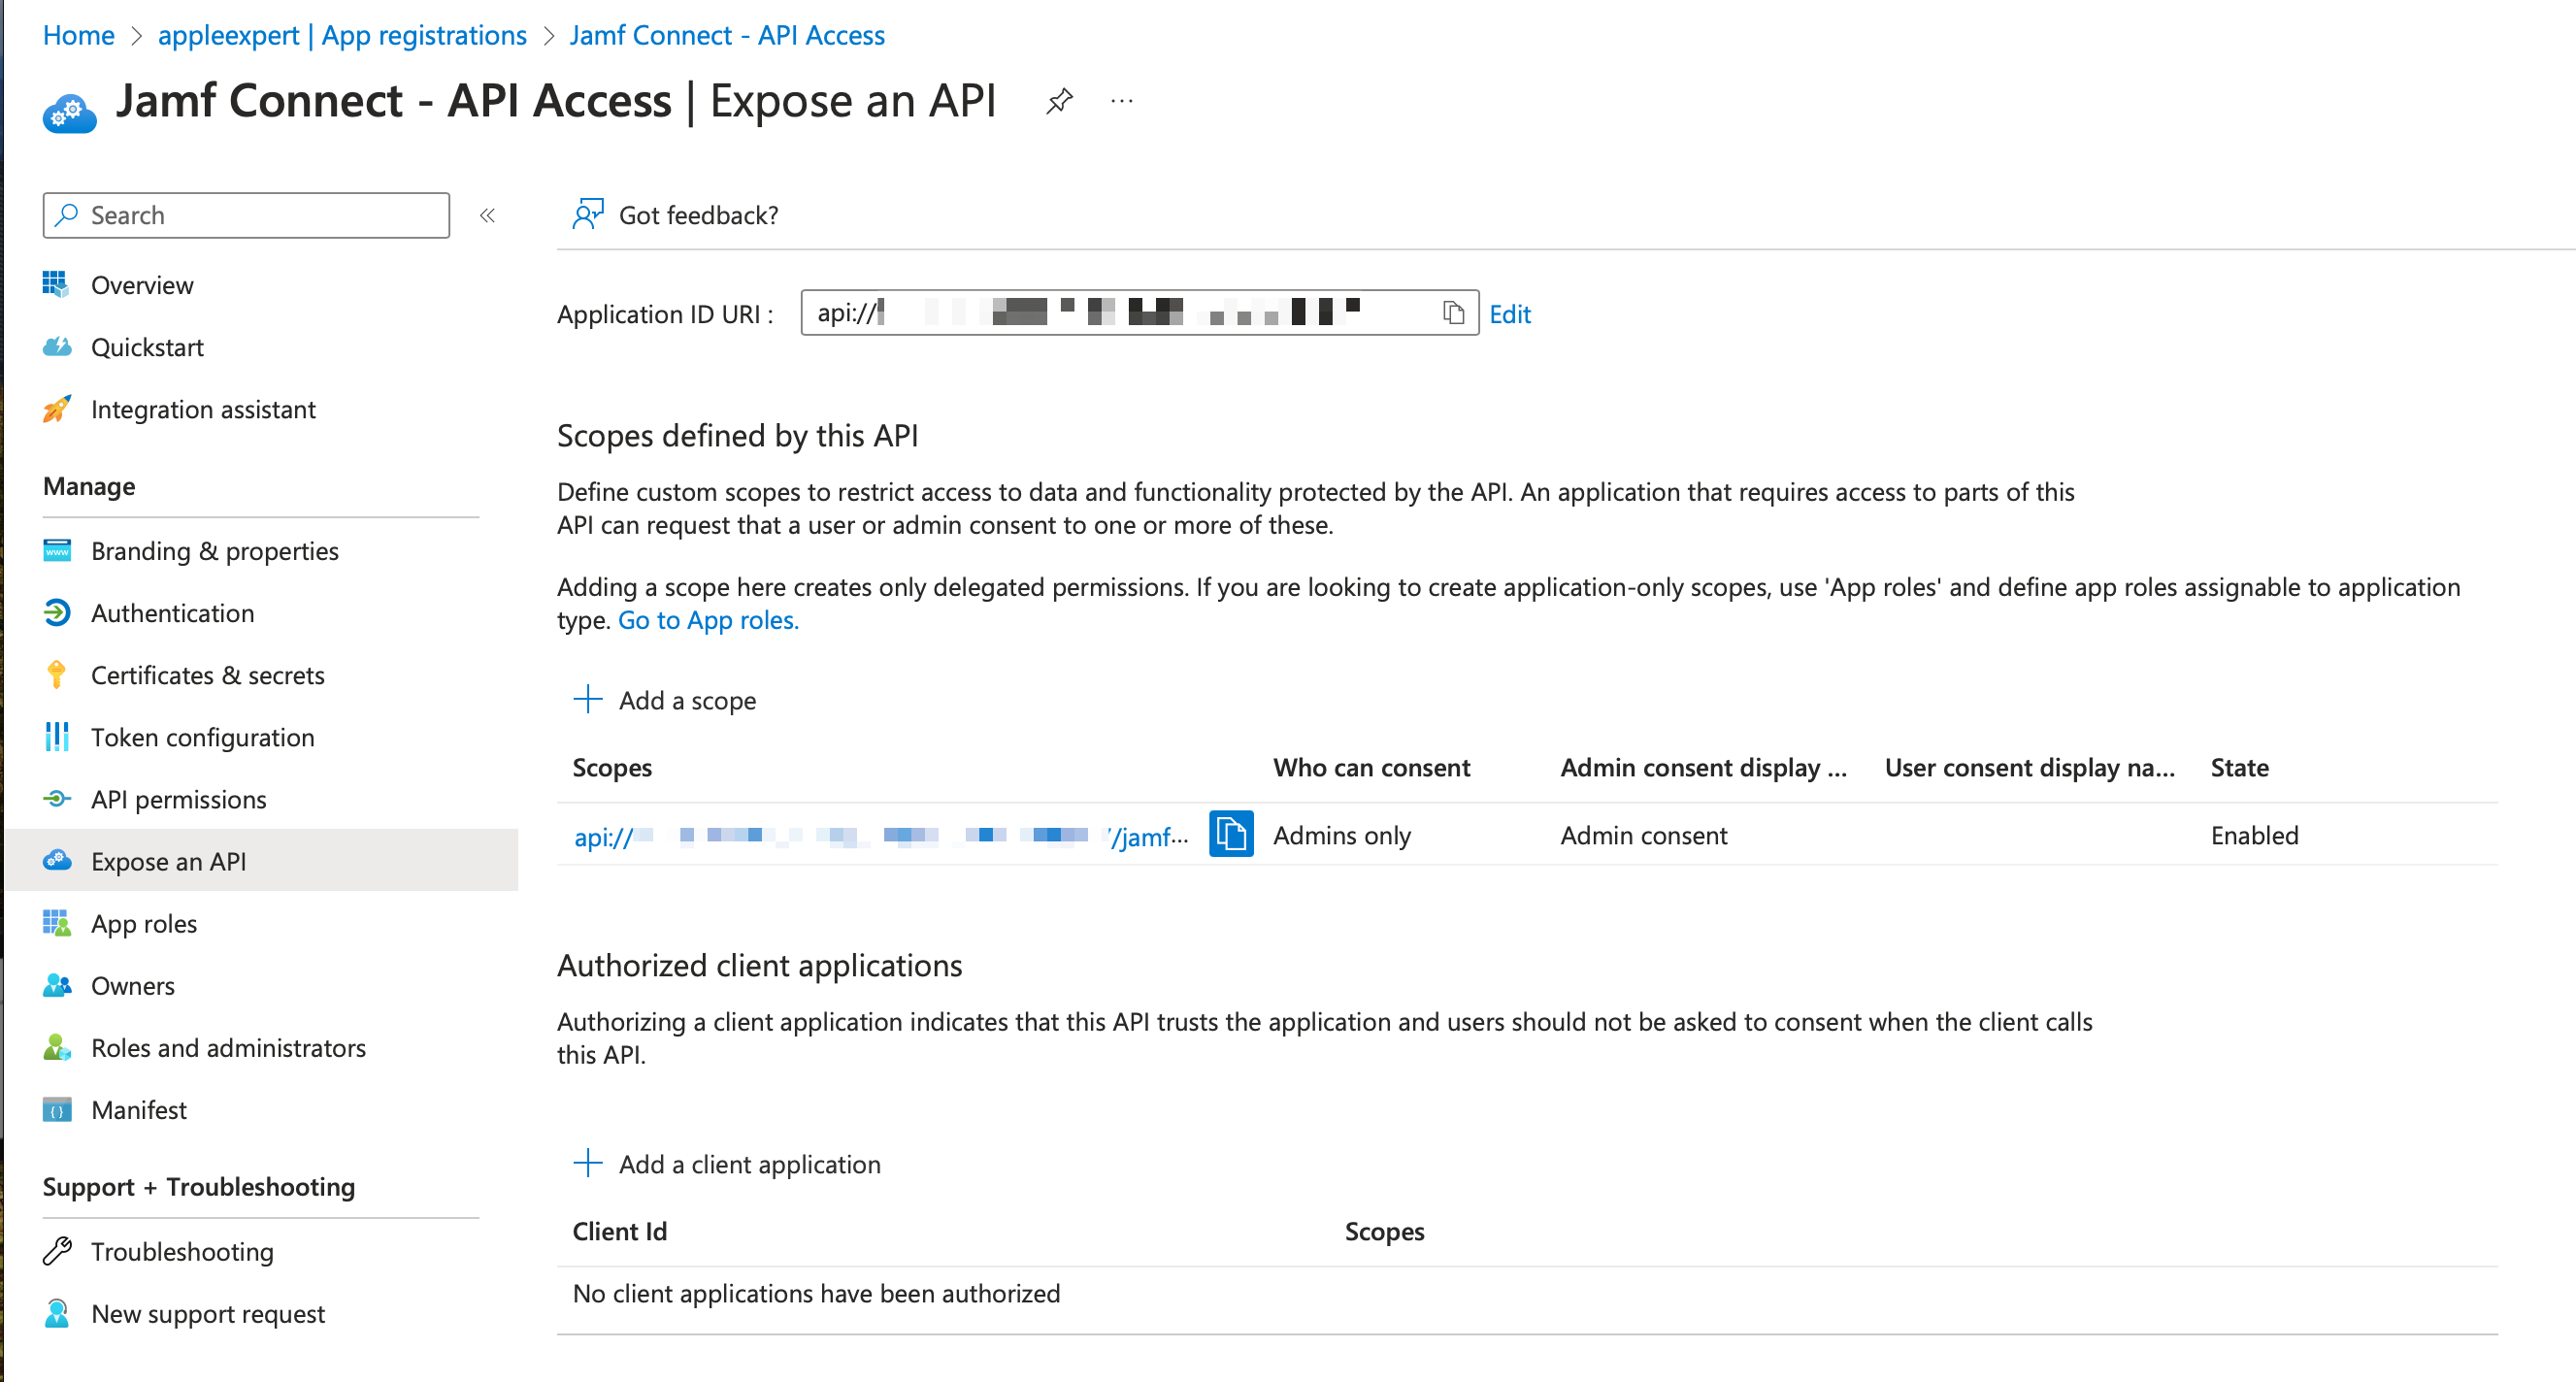
Task: Click the Troubleshooting wrench icon
Action: point(57,1251)
